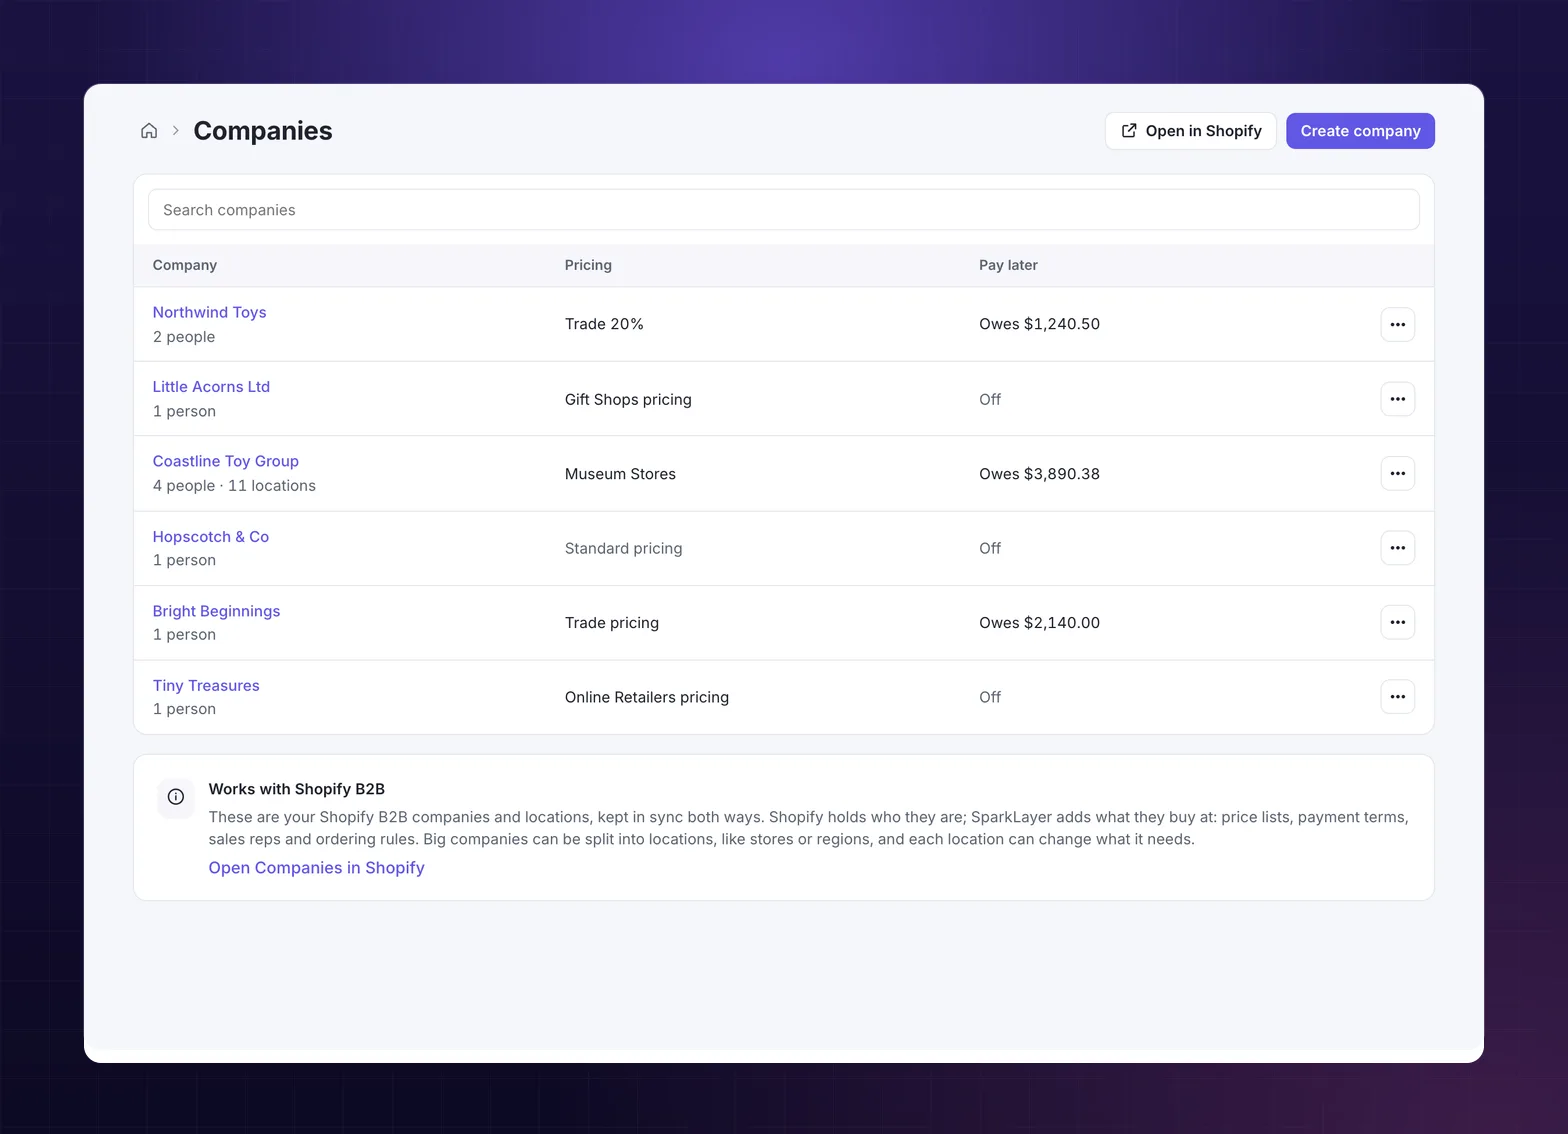
Task: Click the Owes $1,240.50 value
Action: tap(1039, 324)
